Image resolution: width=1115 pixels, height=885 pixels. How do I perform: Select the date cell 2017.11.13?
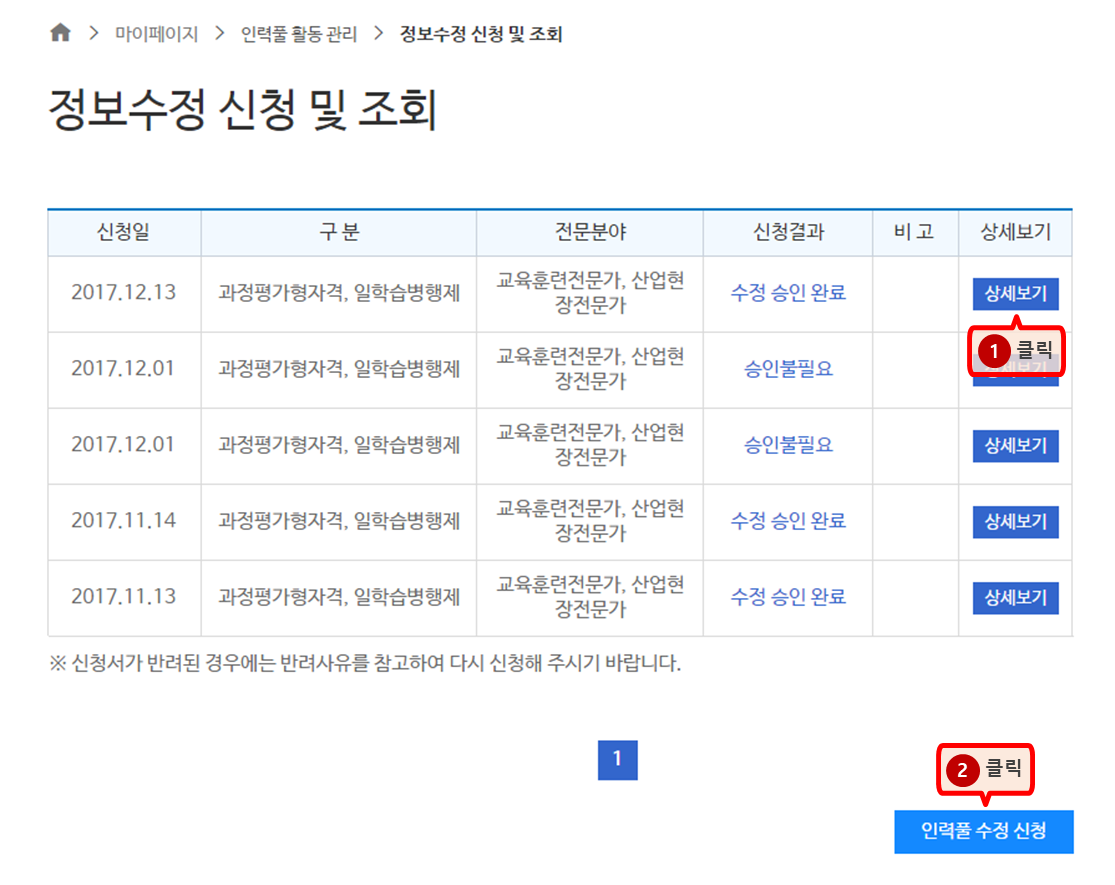pyautogui.click(x=124, y=597)
